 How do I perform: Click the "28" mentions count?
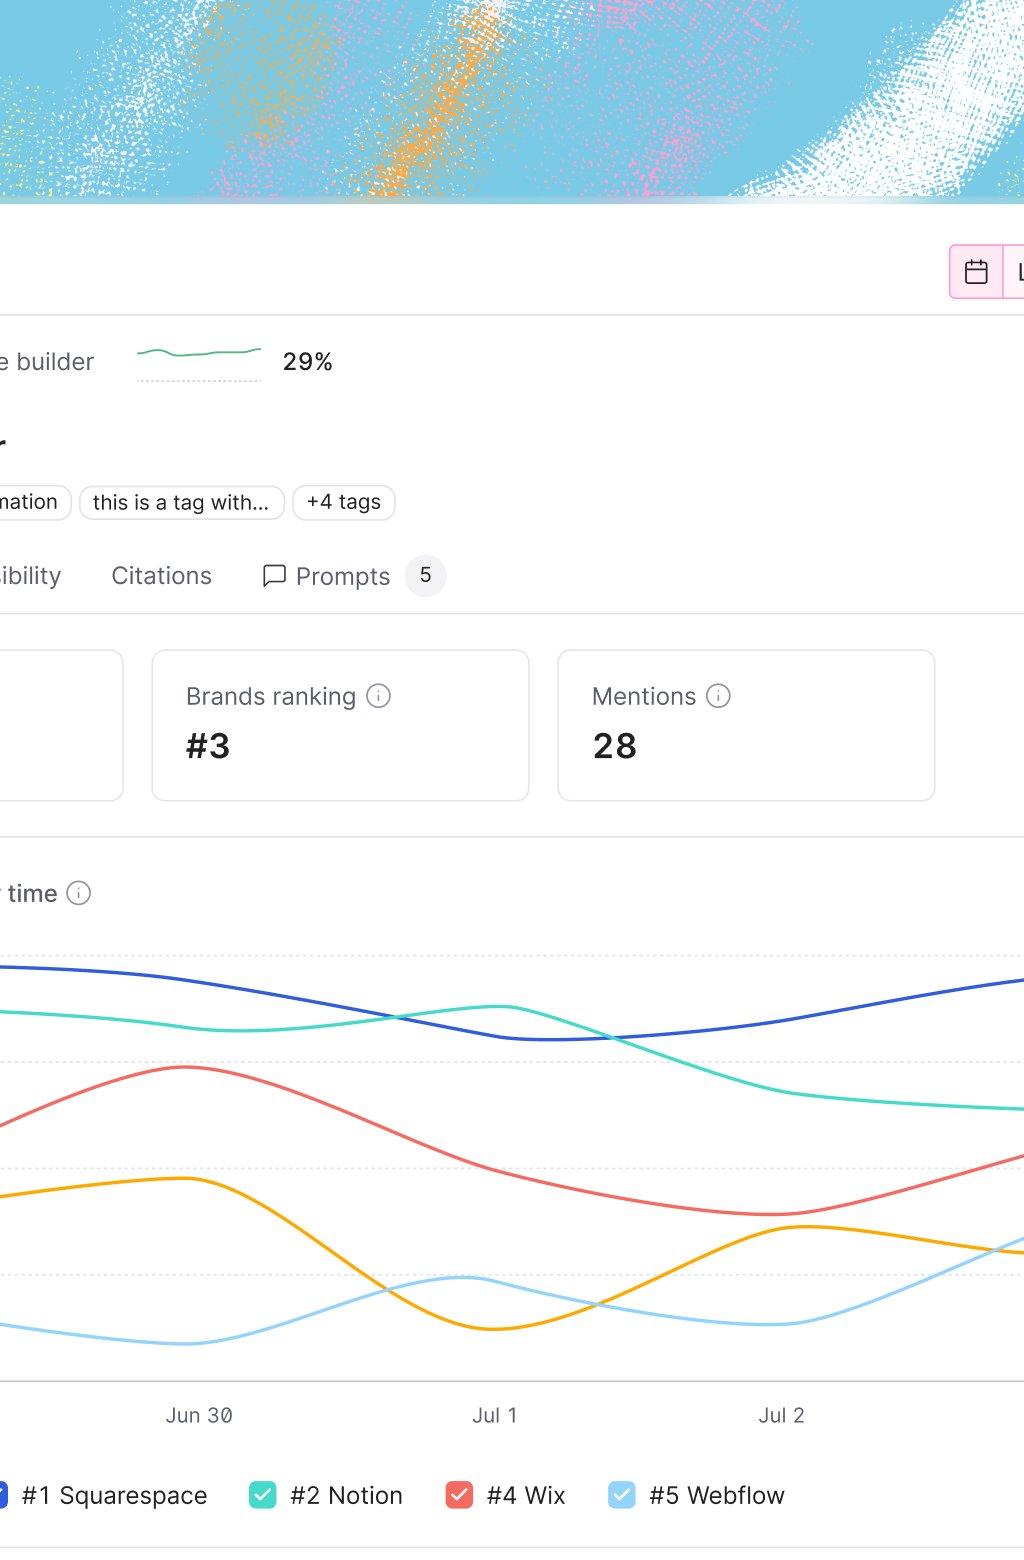point(615,746)
